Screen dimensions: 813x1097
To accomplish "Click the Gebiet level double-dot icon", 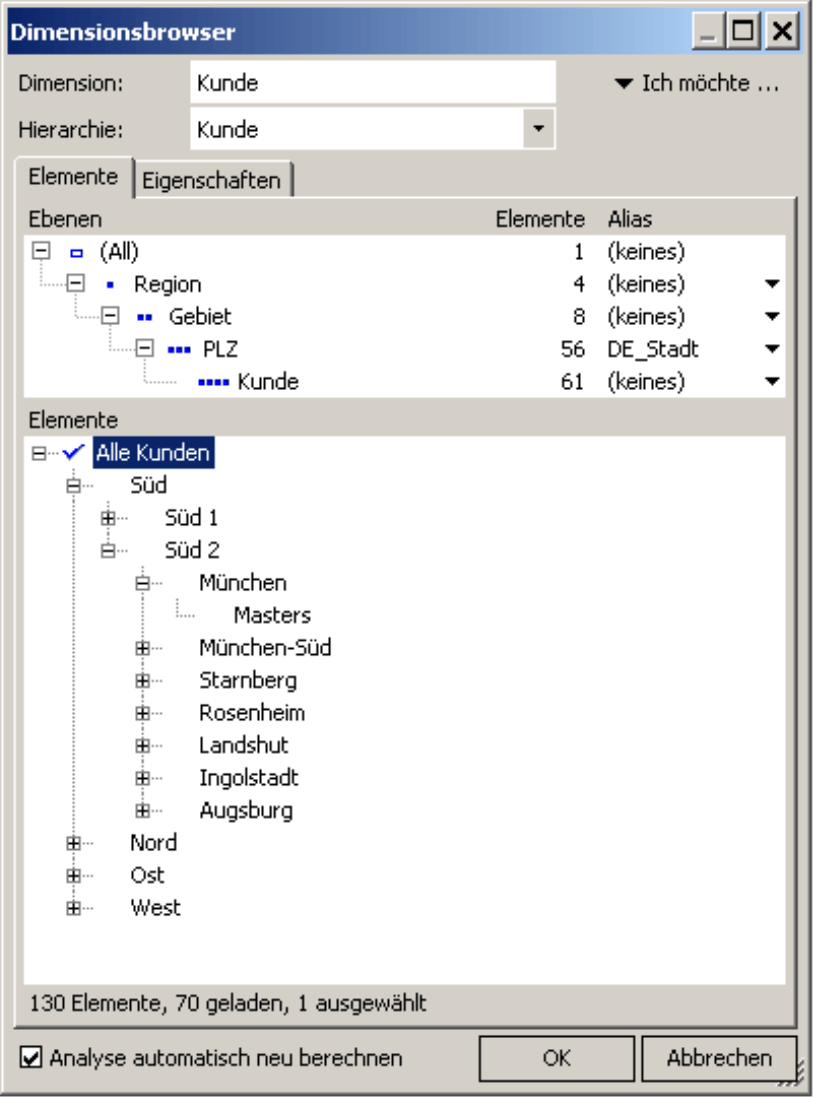I will pyautogui.click(x=144, y=317).
